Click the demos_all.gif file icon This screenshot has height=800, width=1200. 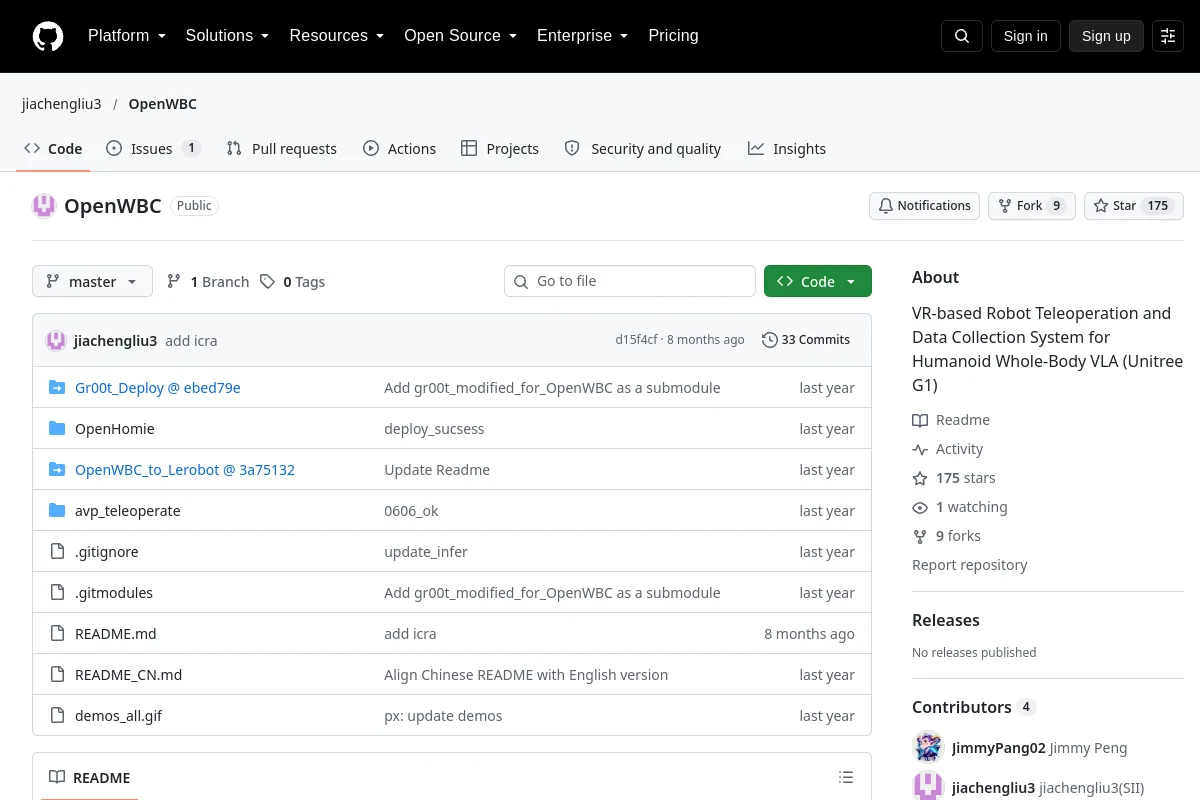(57, 716)
